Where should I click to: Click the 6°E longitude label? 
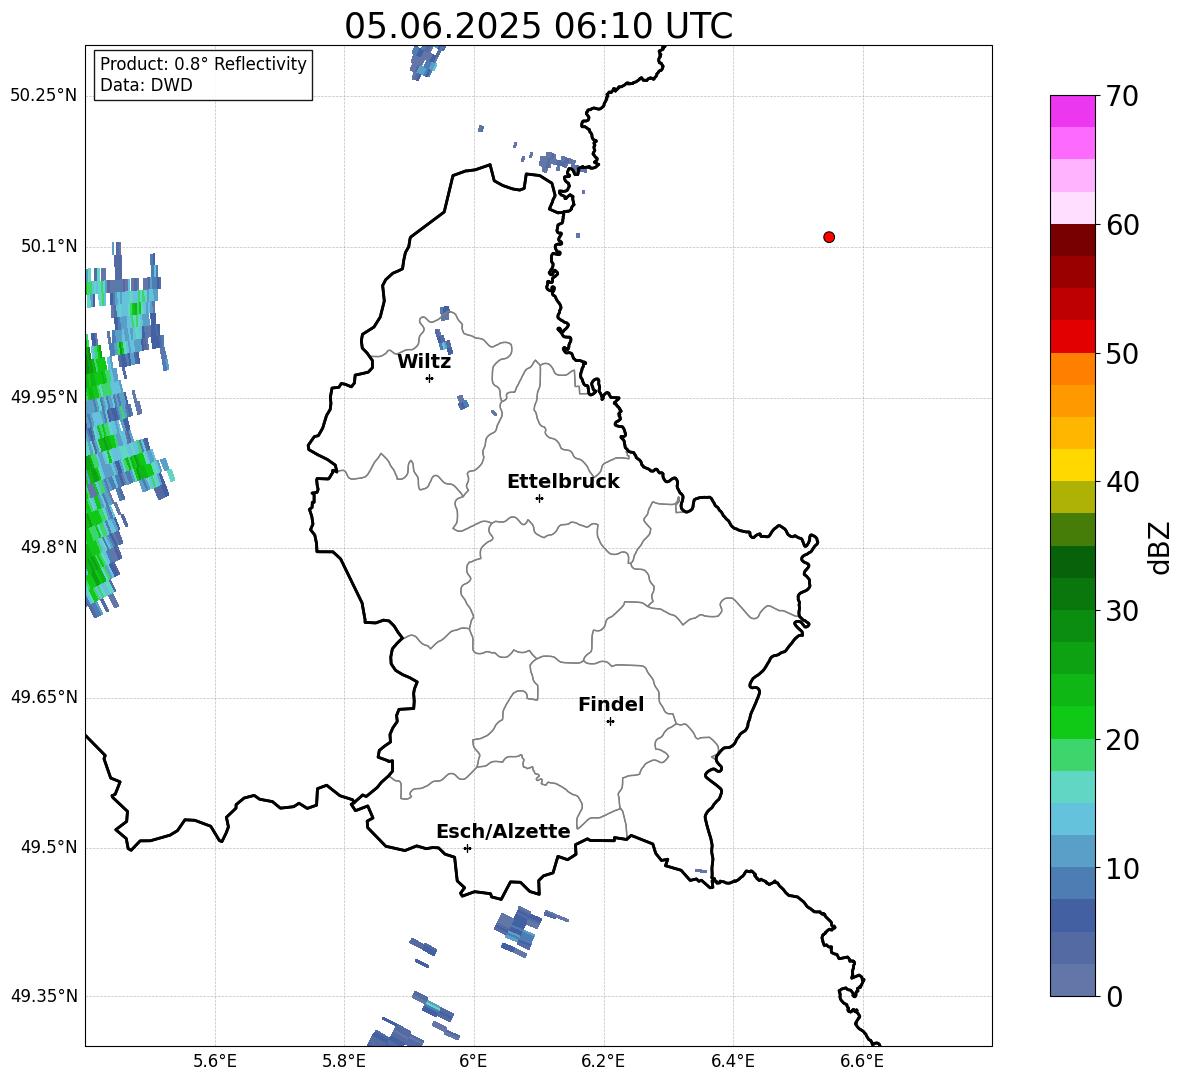point(473,1061)
